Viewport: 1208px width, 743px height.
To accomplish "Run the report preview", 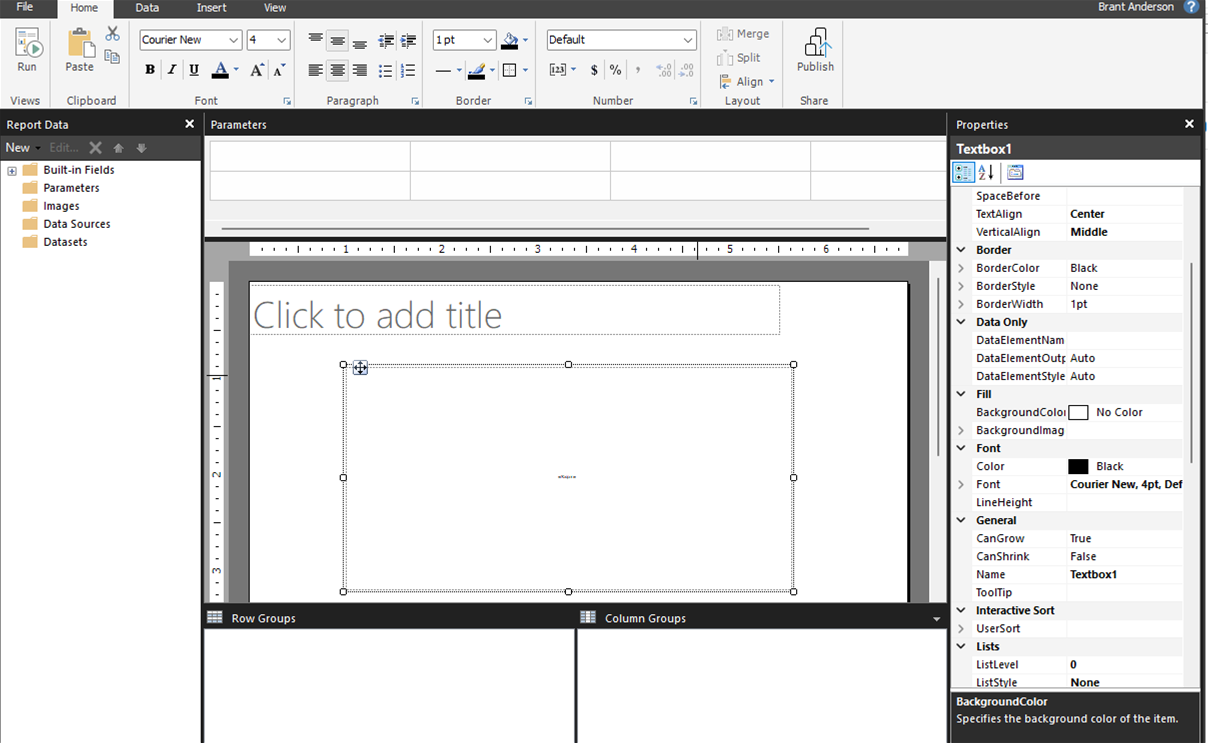I will tap(27, 51).
